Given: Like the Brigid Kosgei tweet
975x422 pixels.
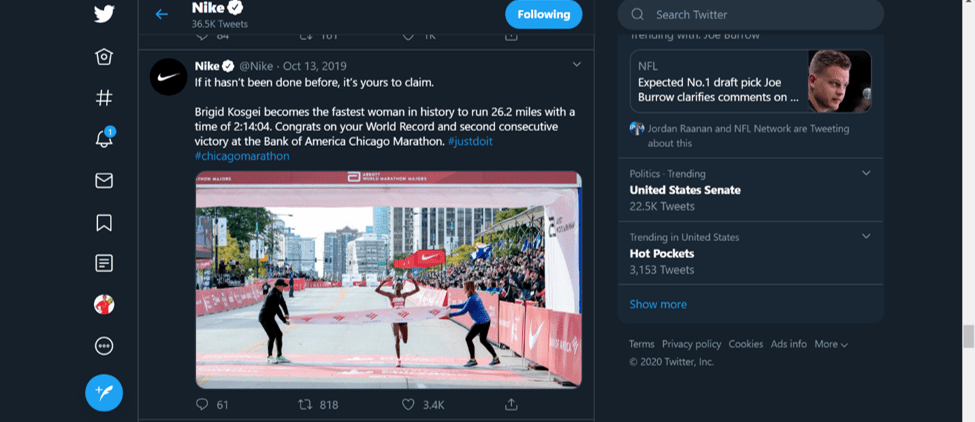Looking at the screenshot, I should (x=408, y=404).
